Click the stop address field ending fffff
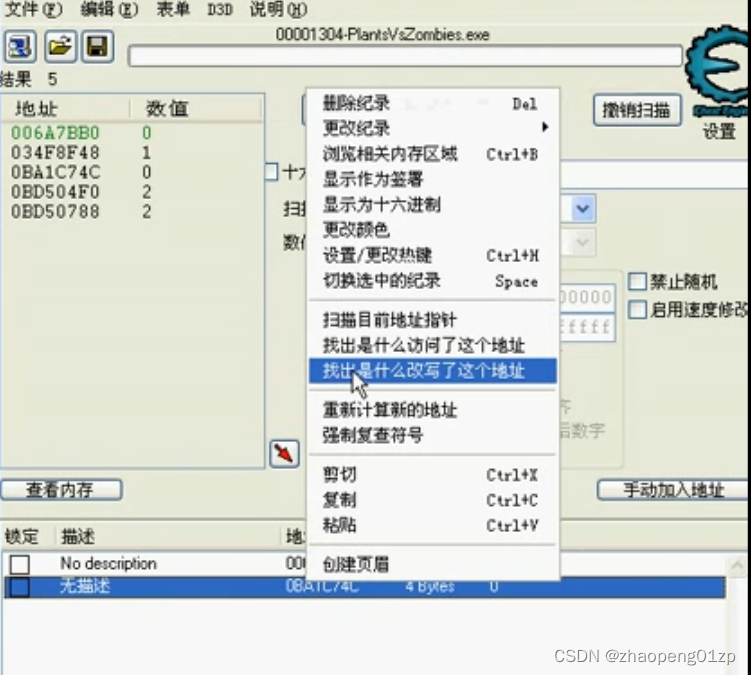This screenshot has width=751, height=675. point(587,328)
